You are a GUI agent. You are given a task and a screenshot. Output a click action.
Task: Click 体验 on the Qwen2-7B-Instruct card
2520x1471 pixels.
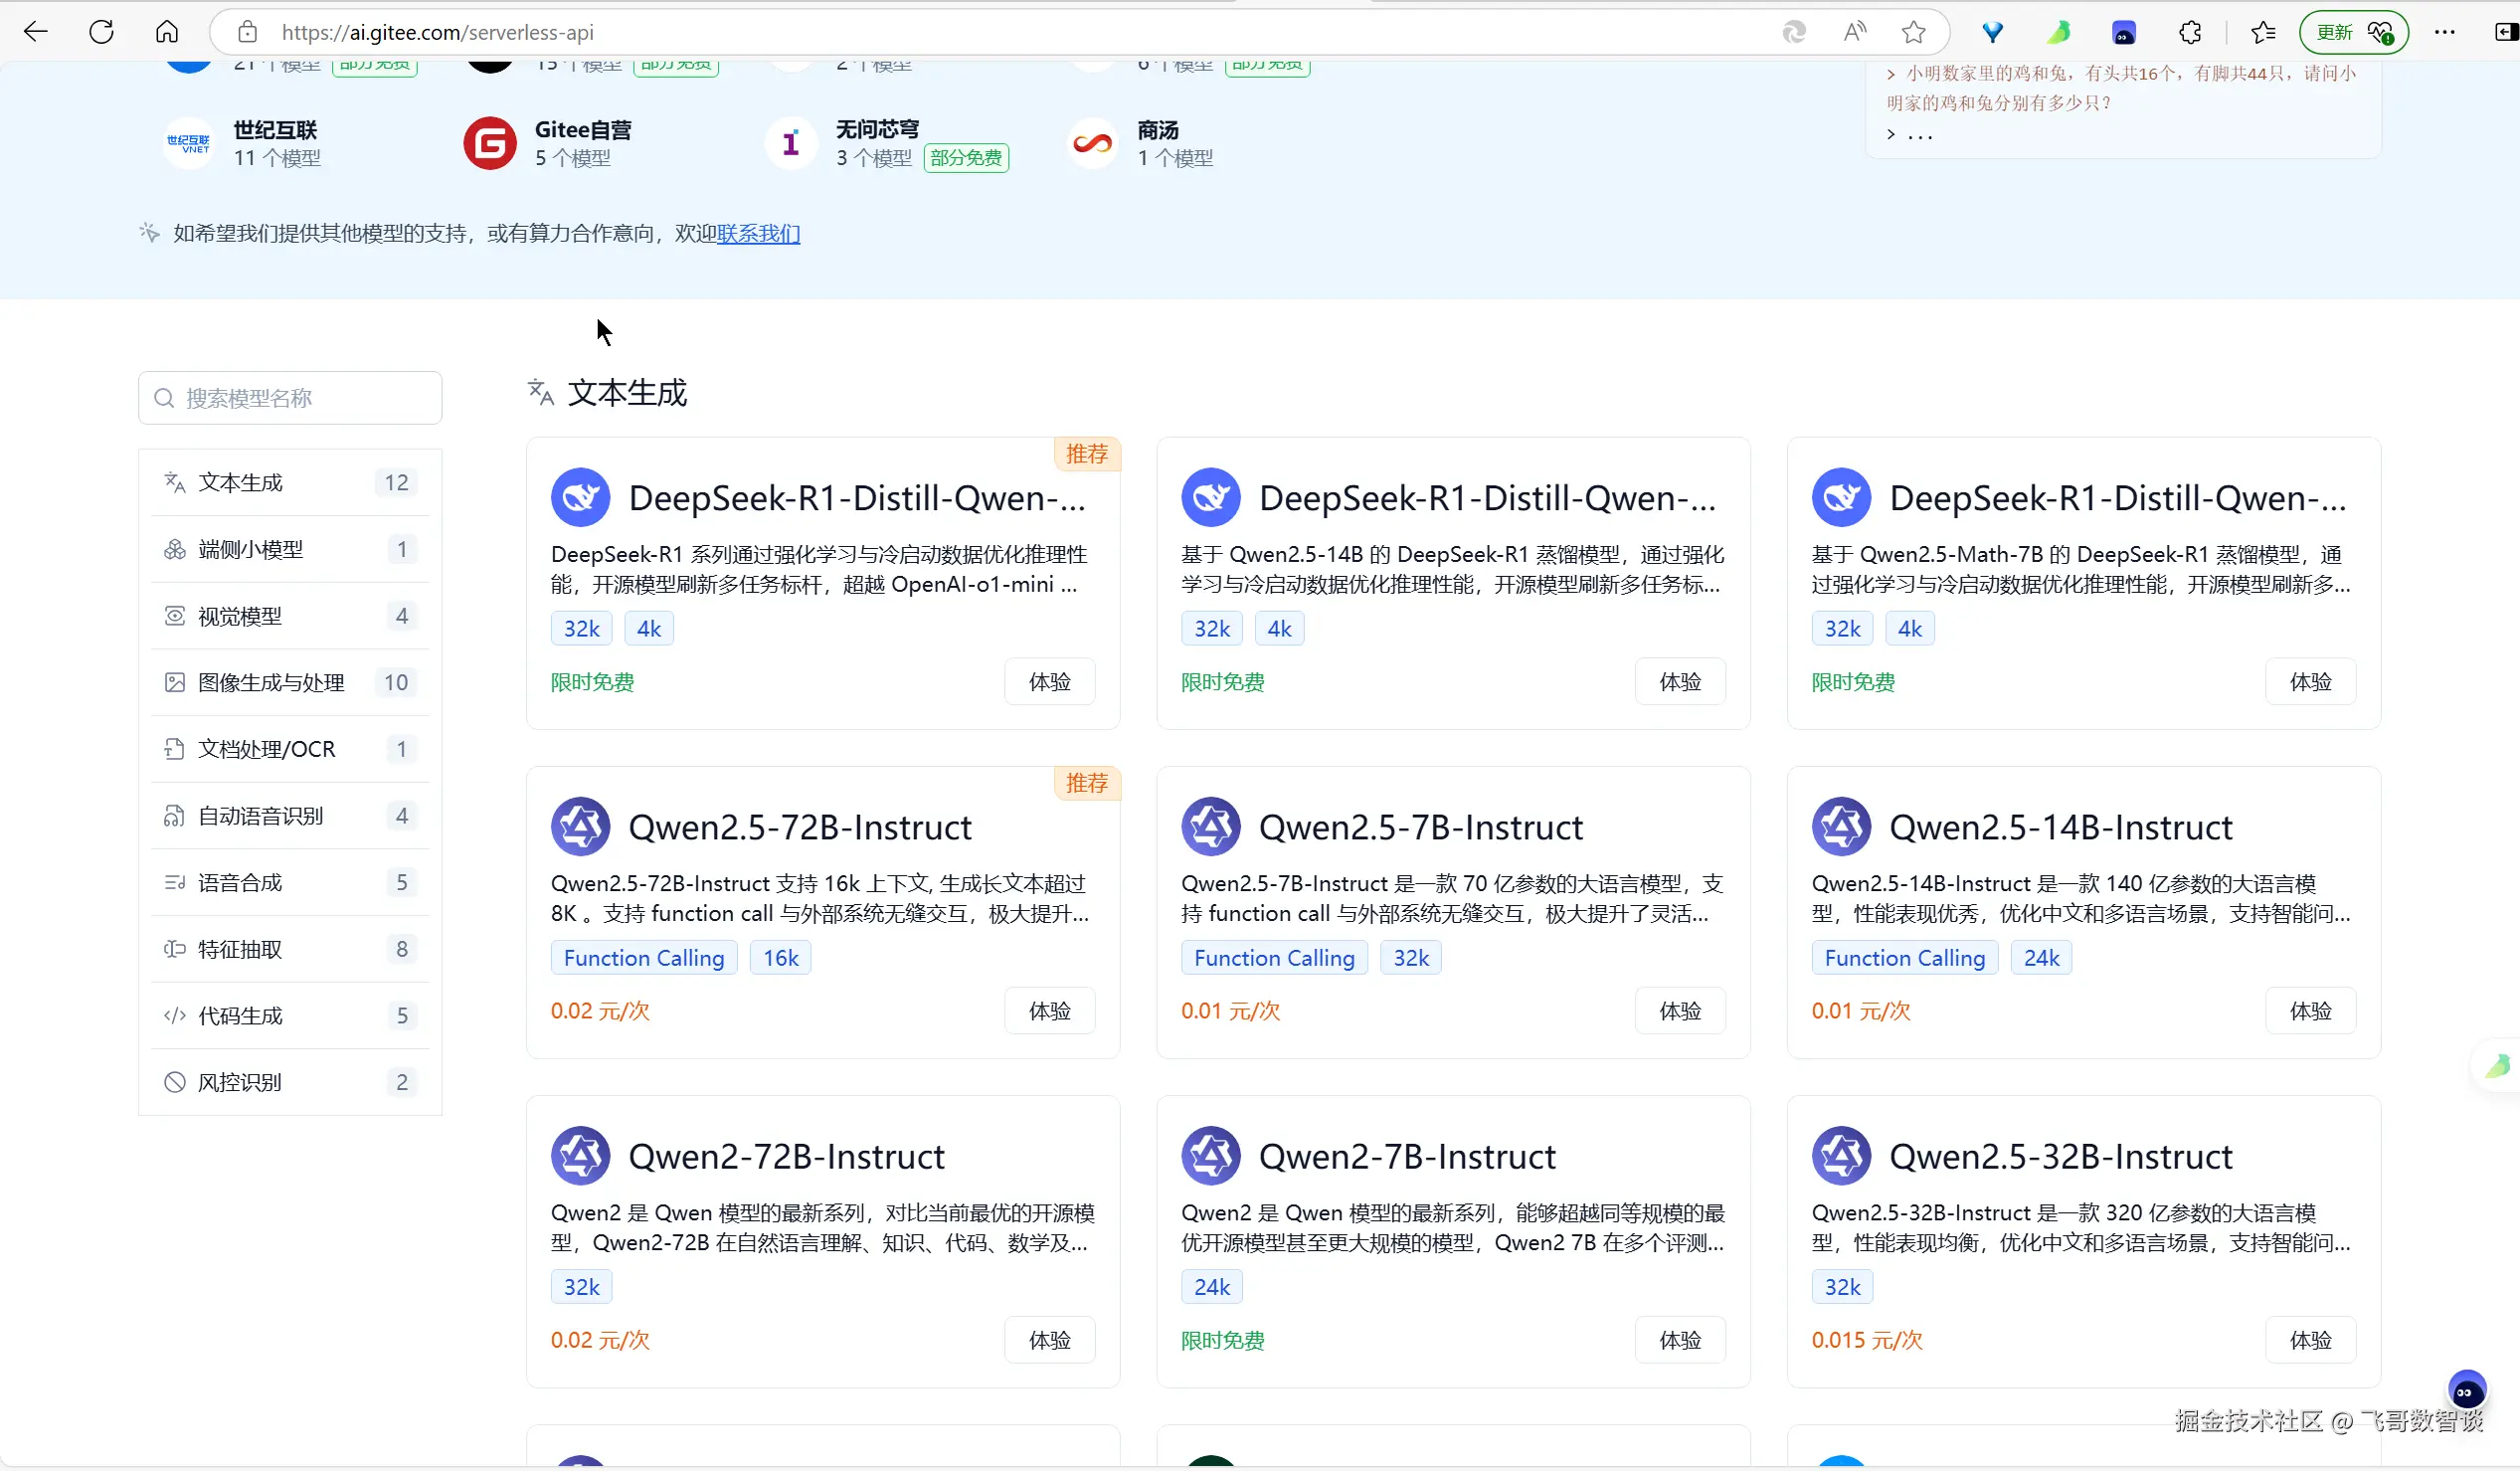[x=1680, y=1340]
